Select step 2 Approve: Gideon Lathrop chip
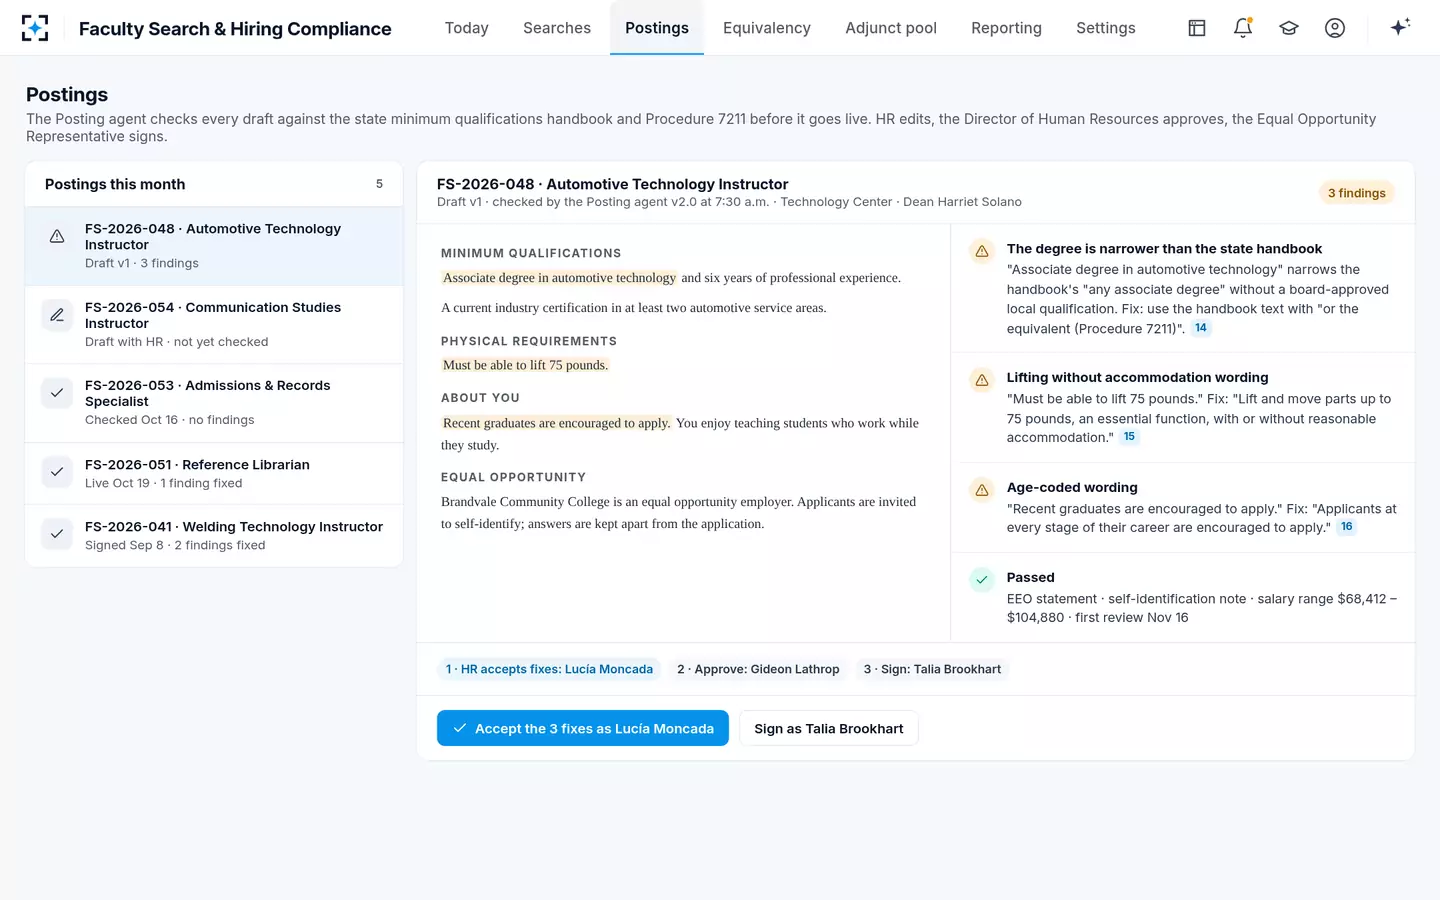Image resolution: width=1440 pixels, height=900 pixels. pyautogui.click(x=758, y=669)
